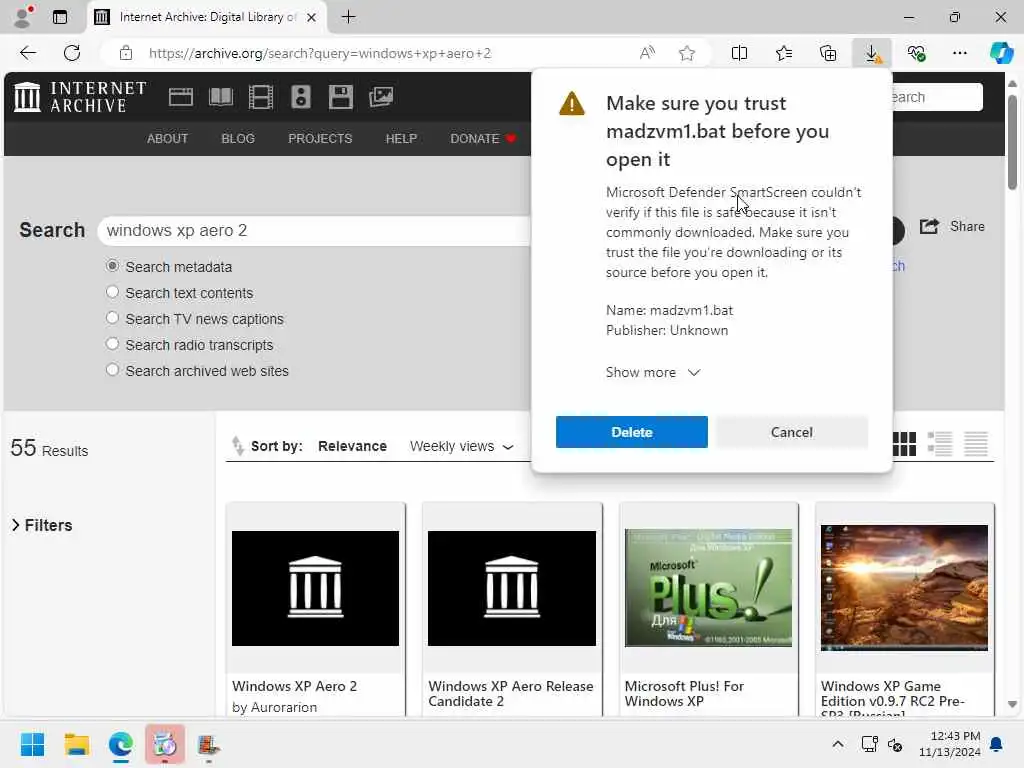Switch to compact list view
Viewport: 1024px width, 768px height.
[x=976, y=444]
